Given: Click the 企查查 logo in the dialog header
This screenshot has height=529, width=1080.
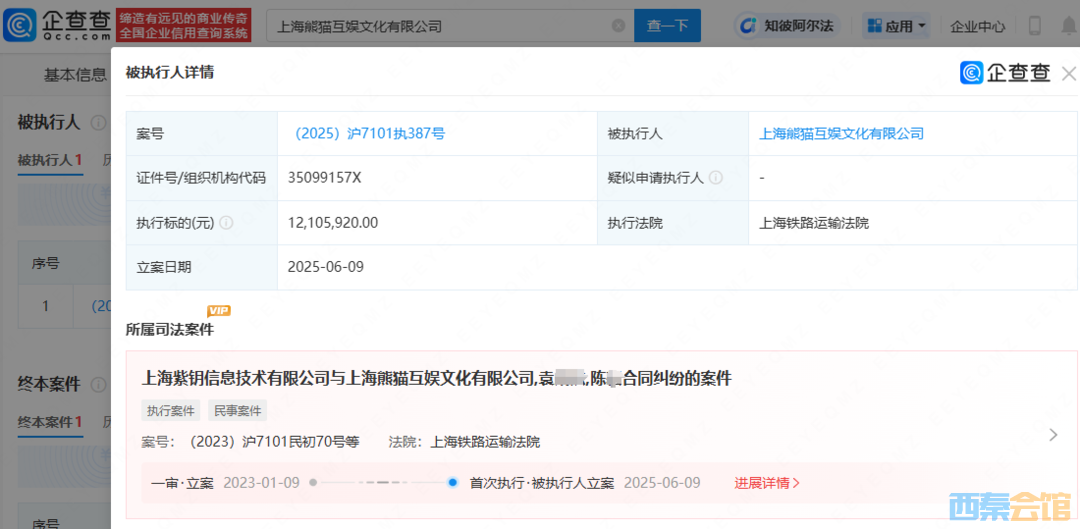Looking at the screenshot, I should tap(1005, 72).
